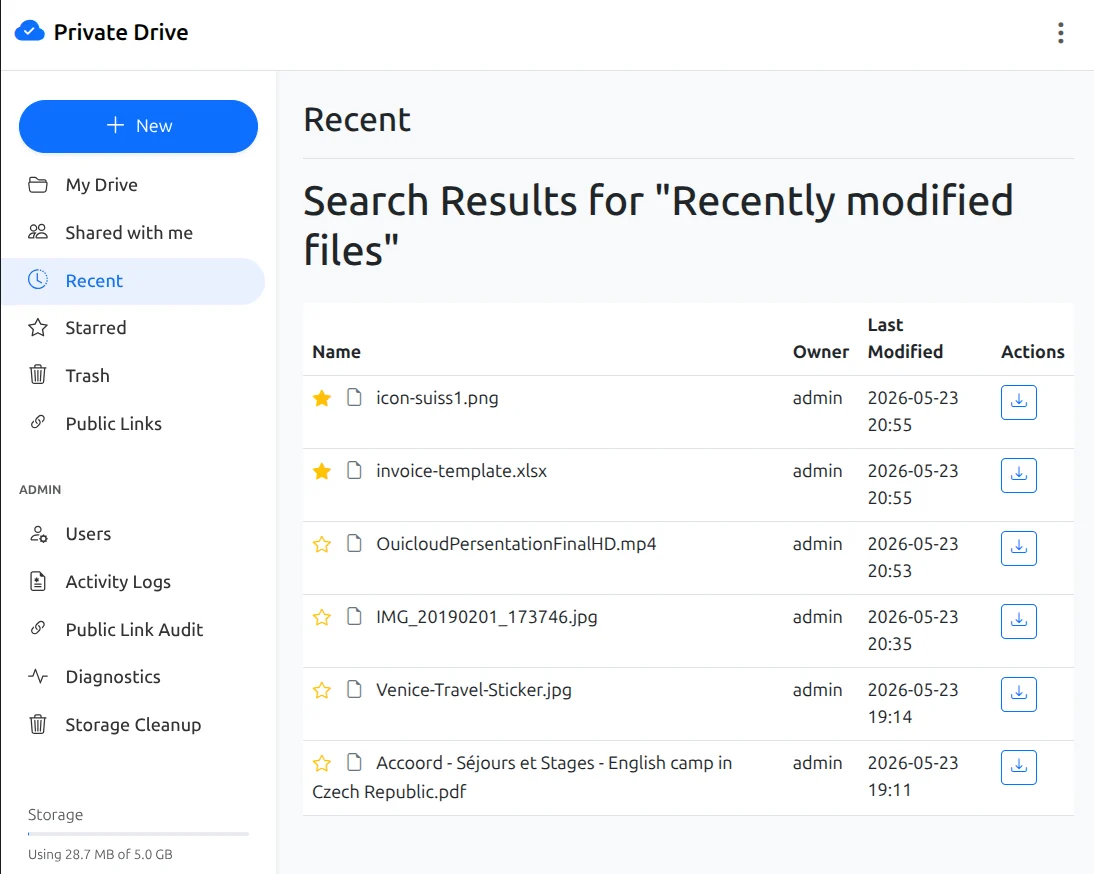The width and height of the screenshot is (1094, 874).
Task: Download IMG_20190201_173746.jpg
Action: click(1019, 621)
